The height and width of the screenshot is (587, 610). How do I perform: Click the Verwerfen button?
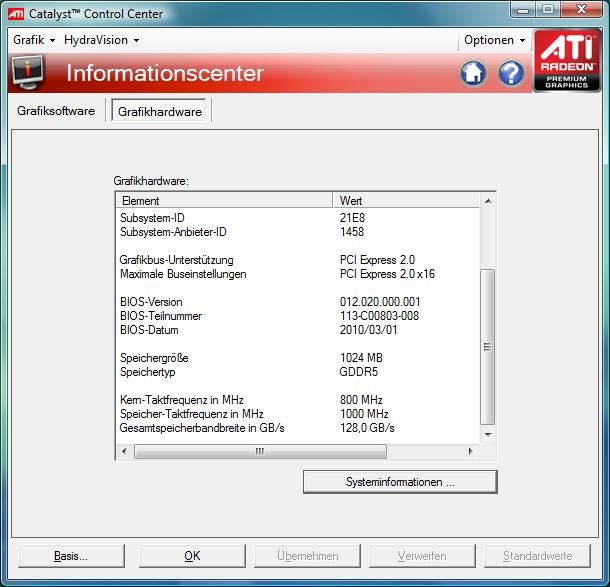point(422,556)
